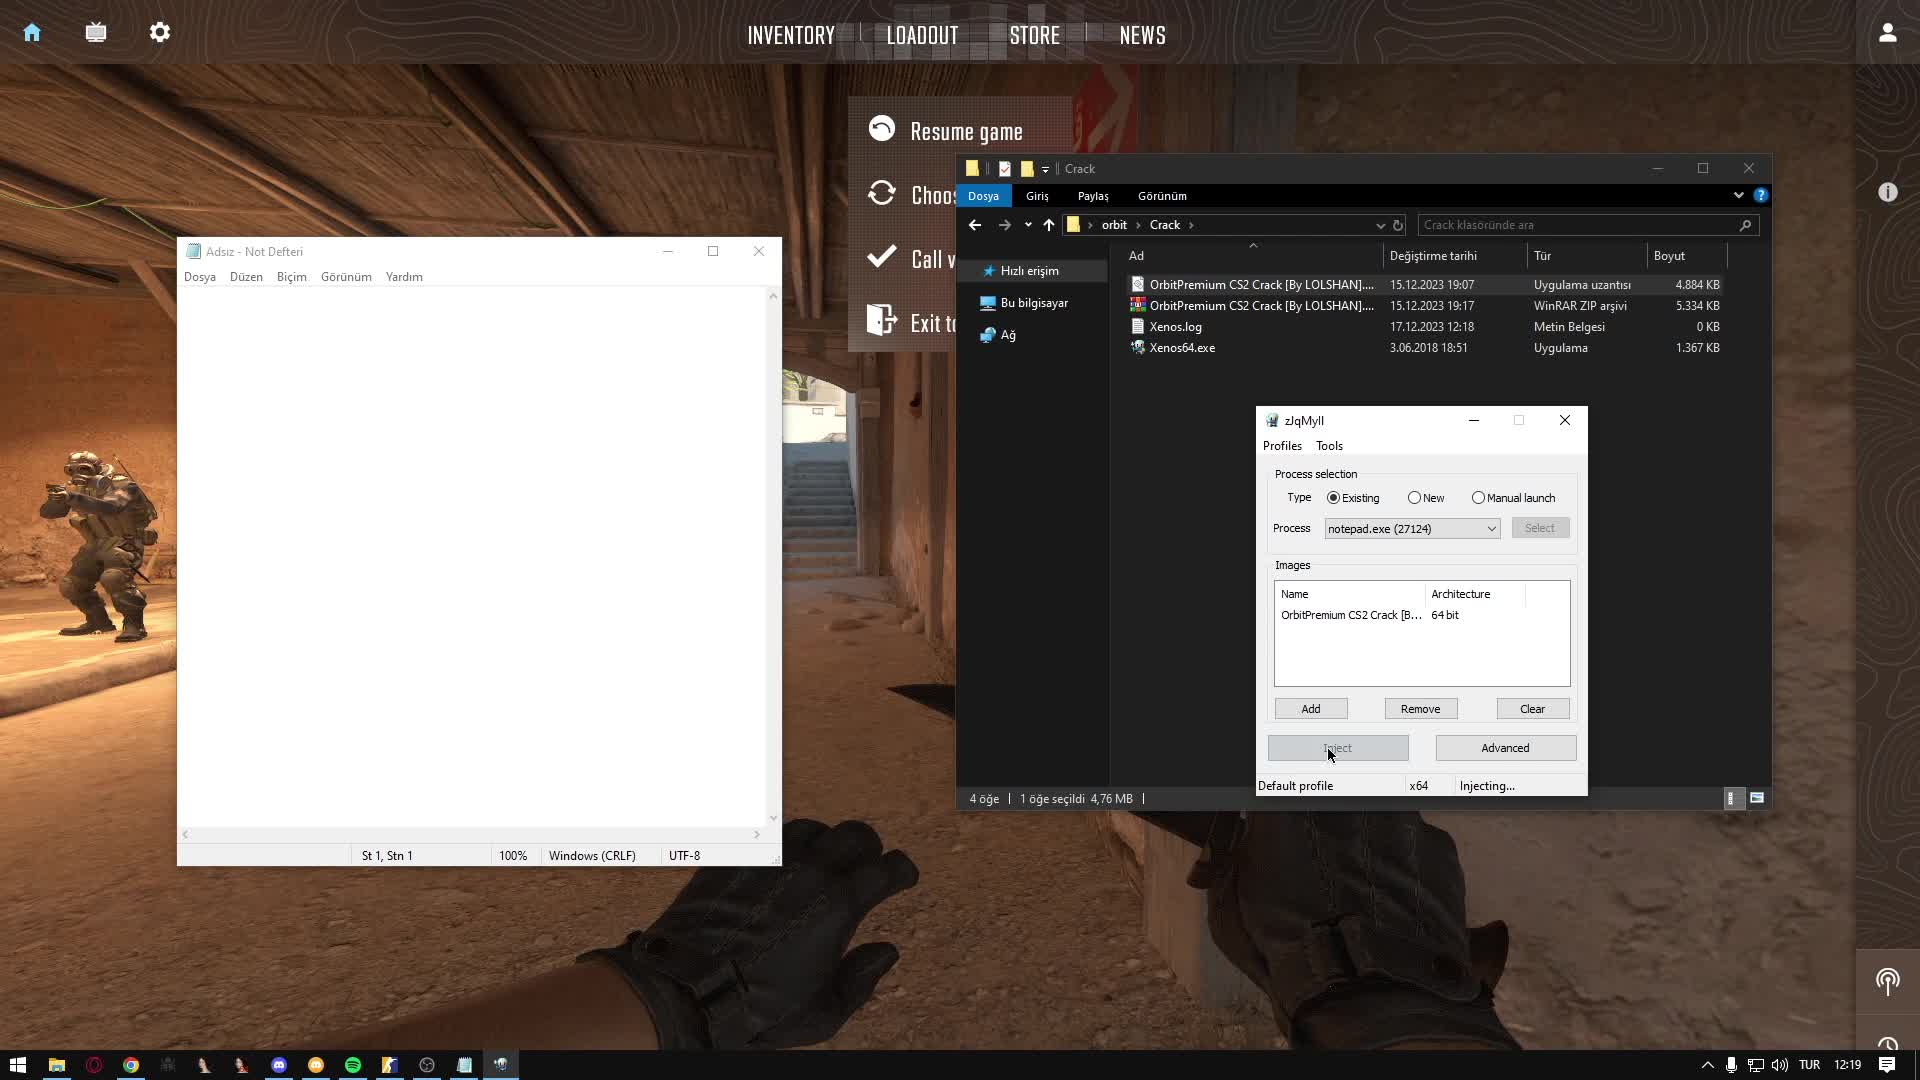Open the address bar dropdown in Explorer
The image size is (1920, 1080).
pos(1380,225)
